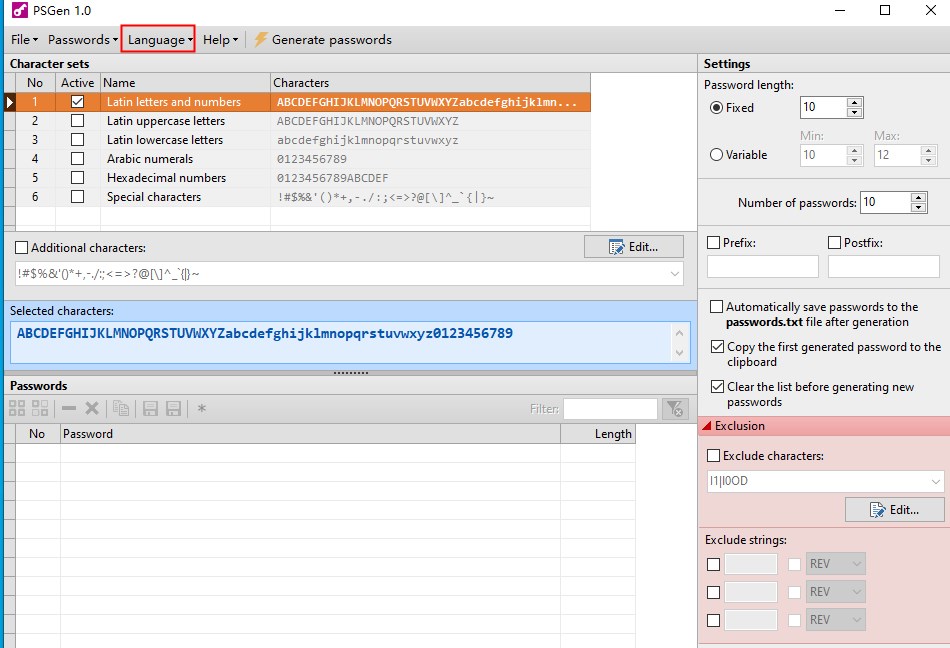The height and width of the screenshot is (648, 950).
Task: Click Edit button in Exclusion section
Action: point(895,510)
